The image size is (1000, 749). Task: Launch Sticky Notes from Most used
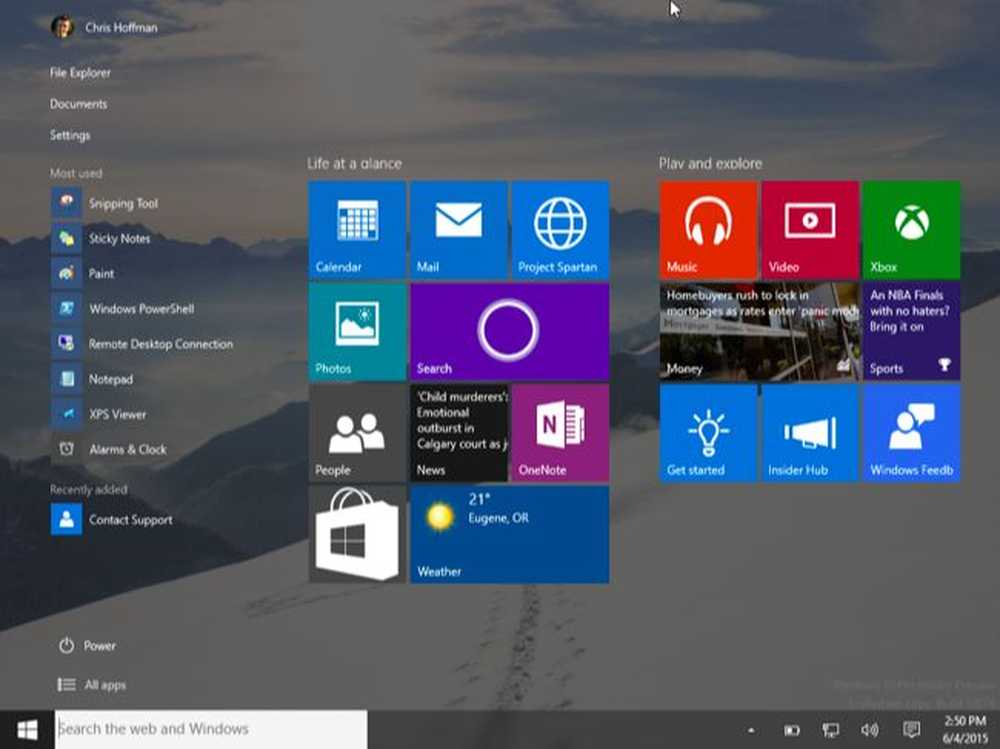(101, 239)
